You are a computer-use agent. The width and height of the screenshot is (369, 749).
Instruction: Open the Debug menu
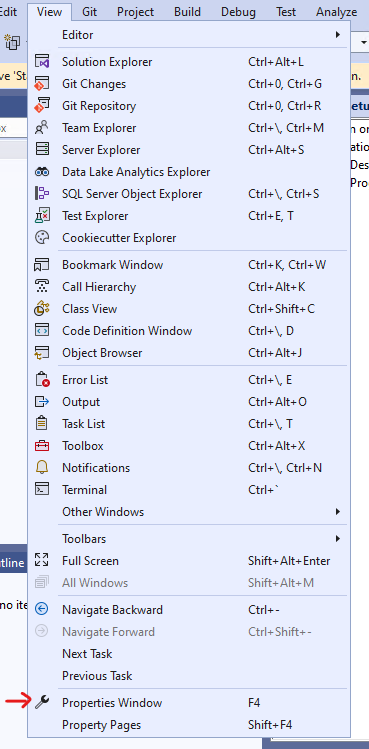point(238,11)
